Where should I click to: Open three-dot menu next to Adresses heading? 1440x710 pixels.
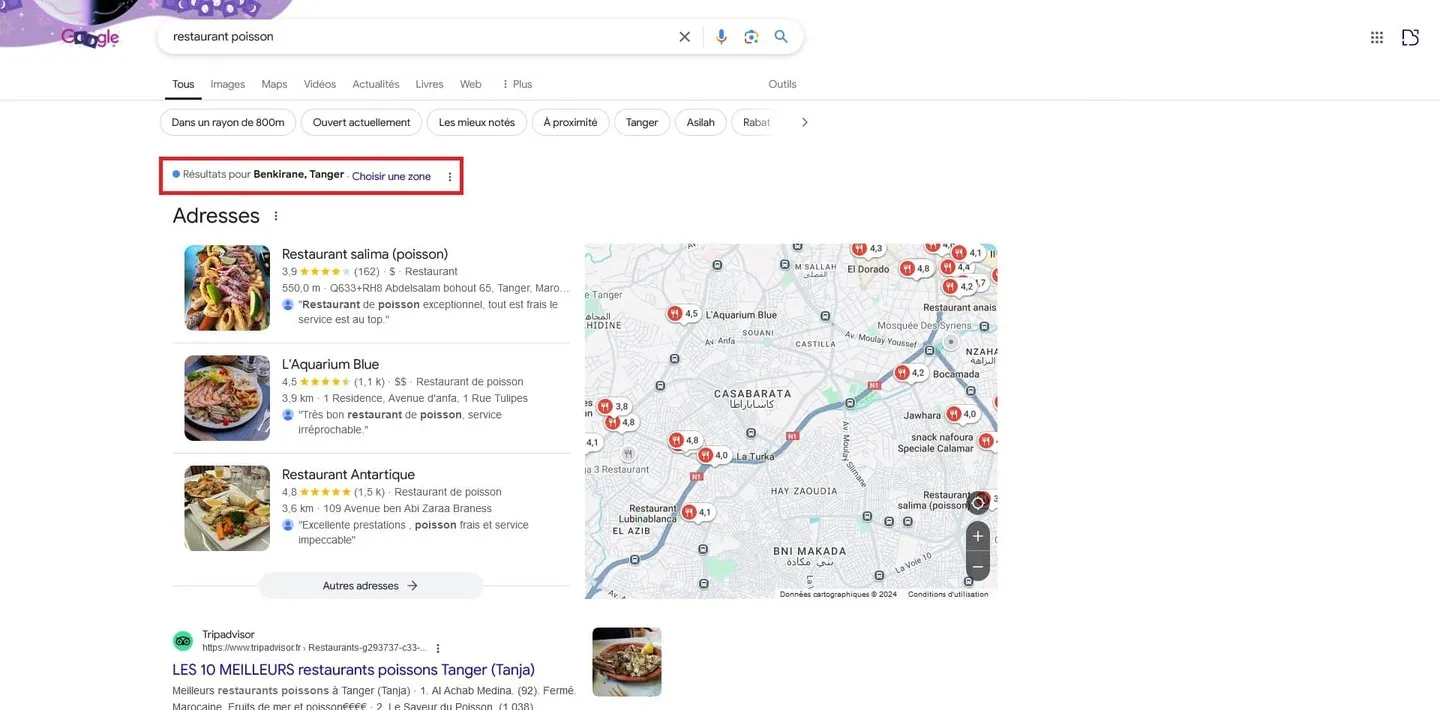pyautogui.click(x=276, y=216)
